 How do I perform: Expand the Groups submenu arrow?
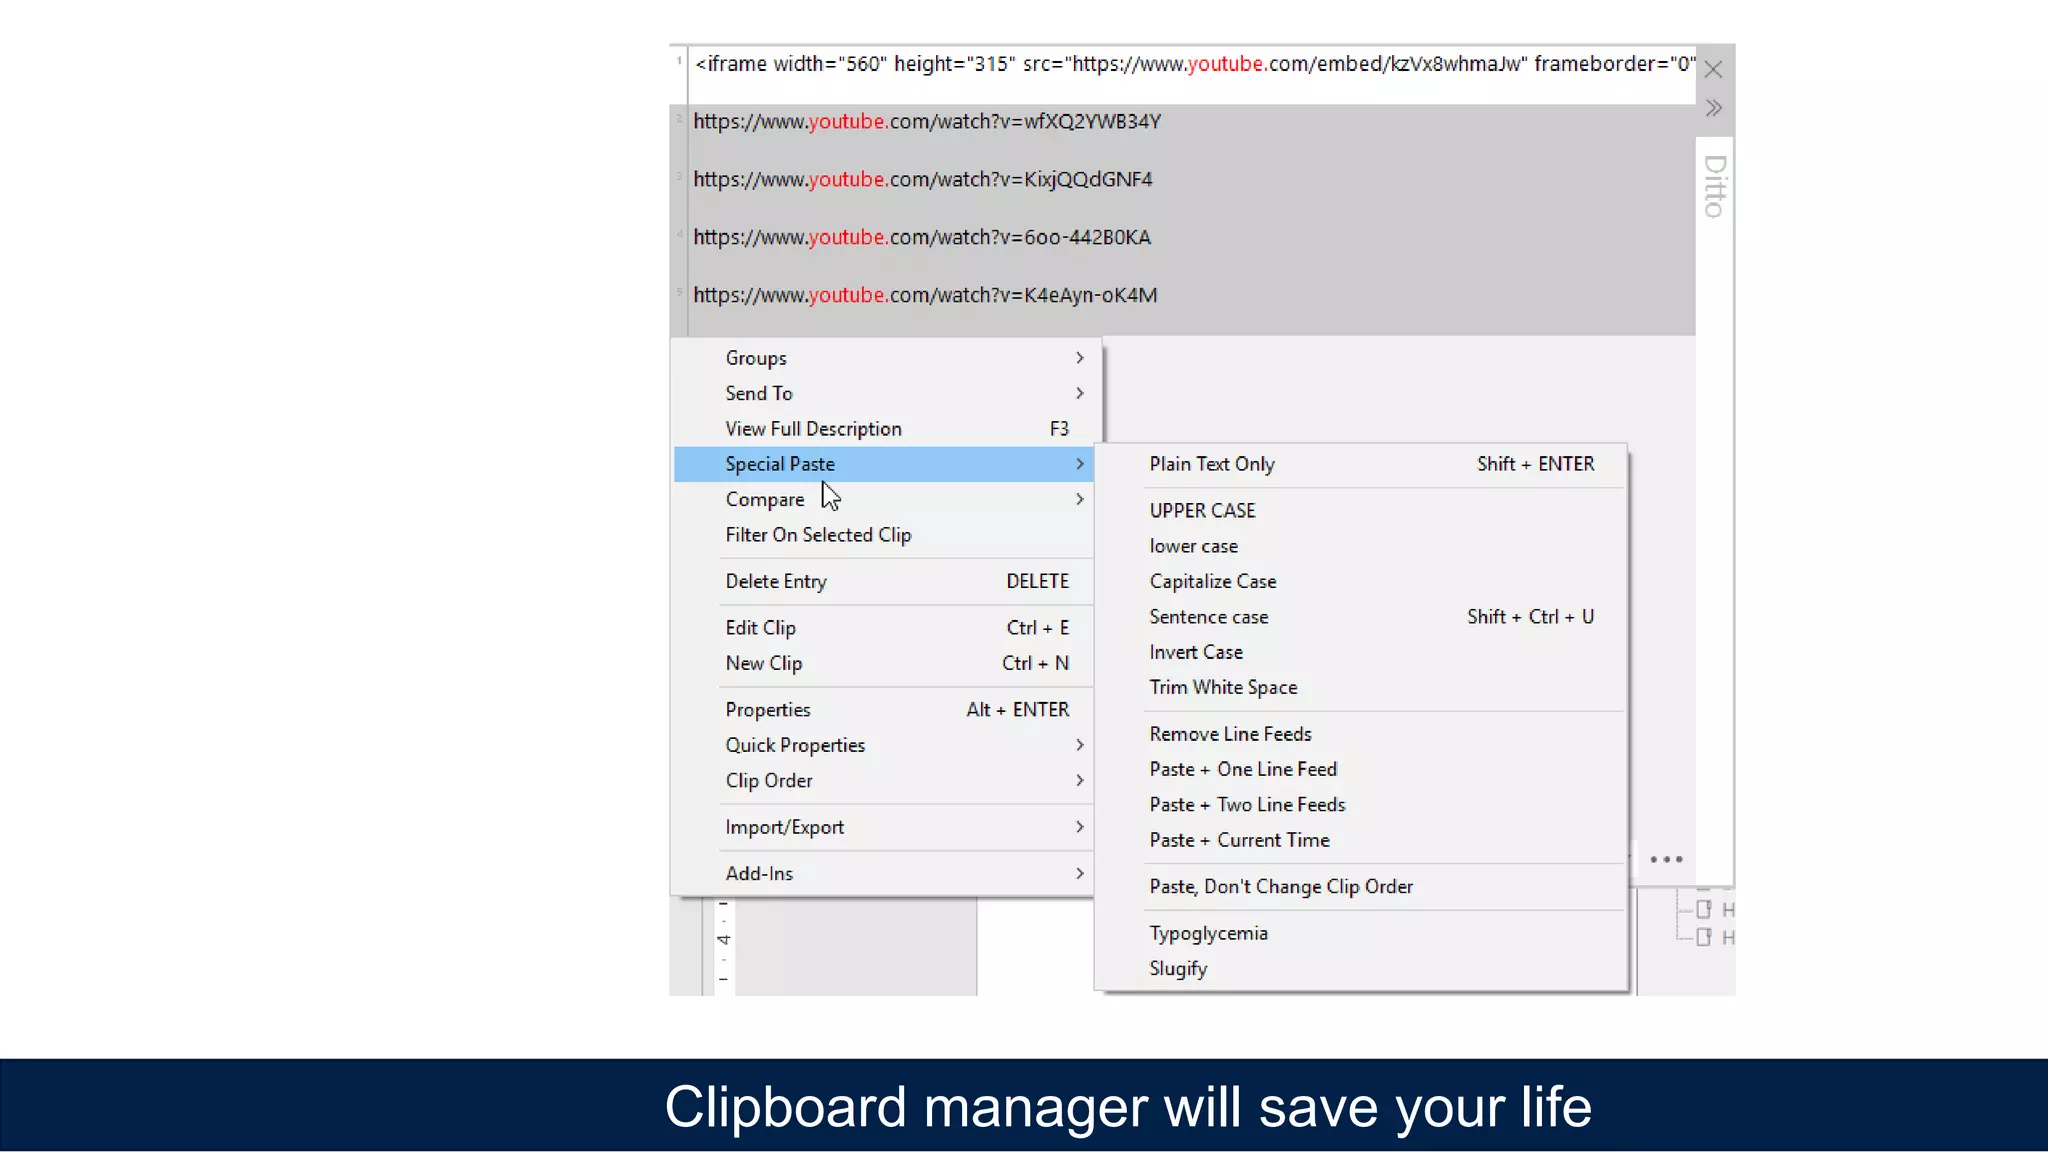click(x=1079, y=358)
